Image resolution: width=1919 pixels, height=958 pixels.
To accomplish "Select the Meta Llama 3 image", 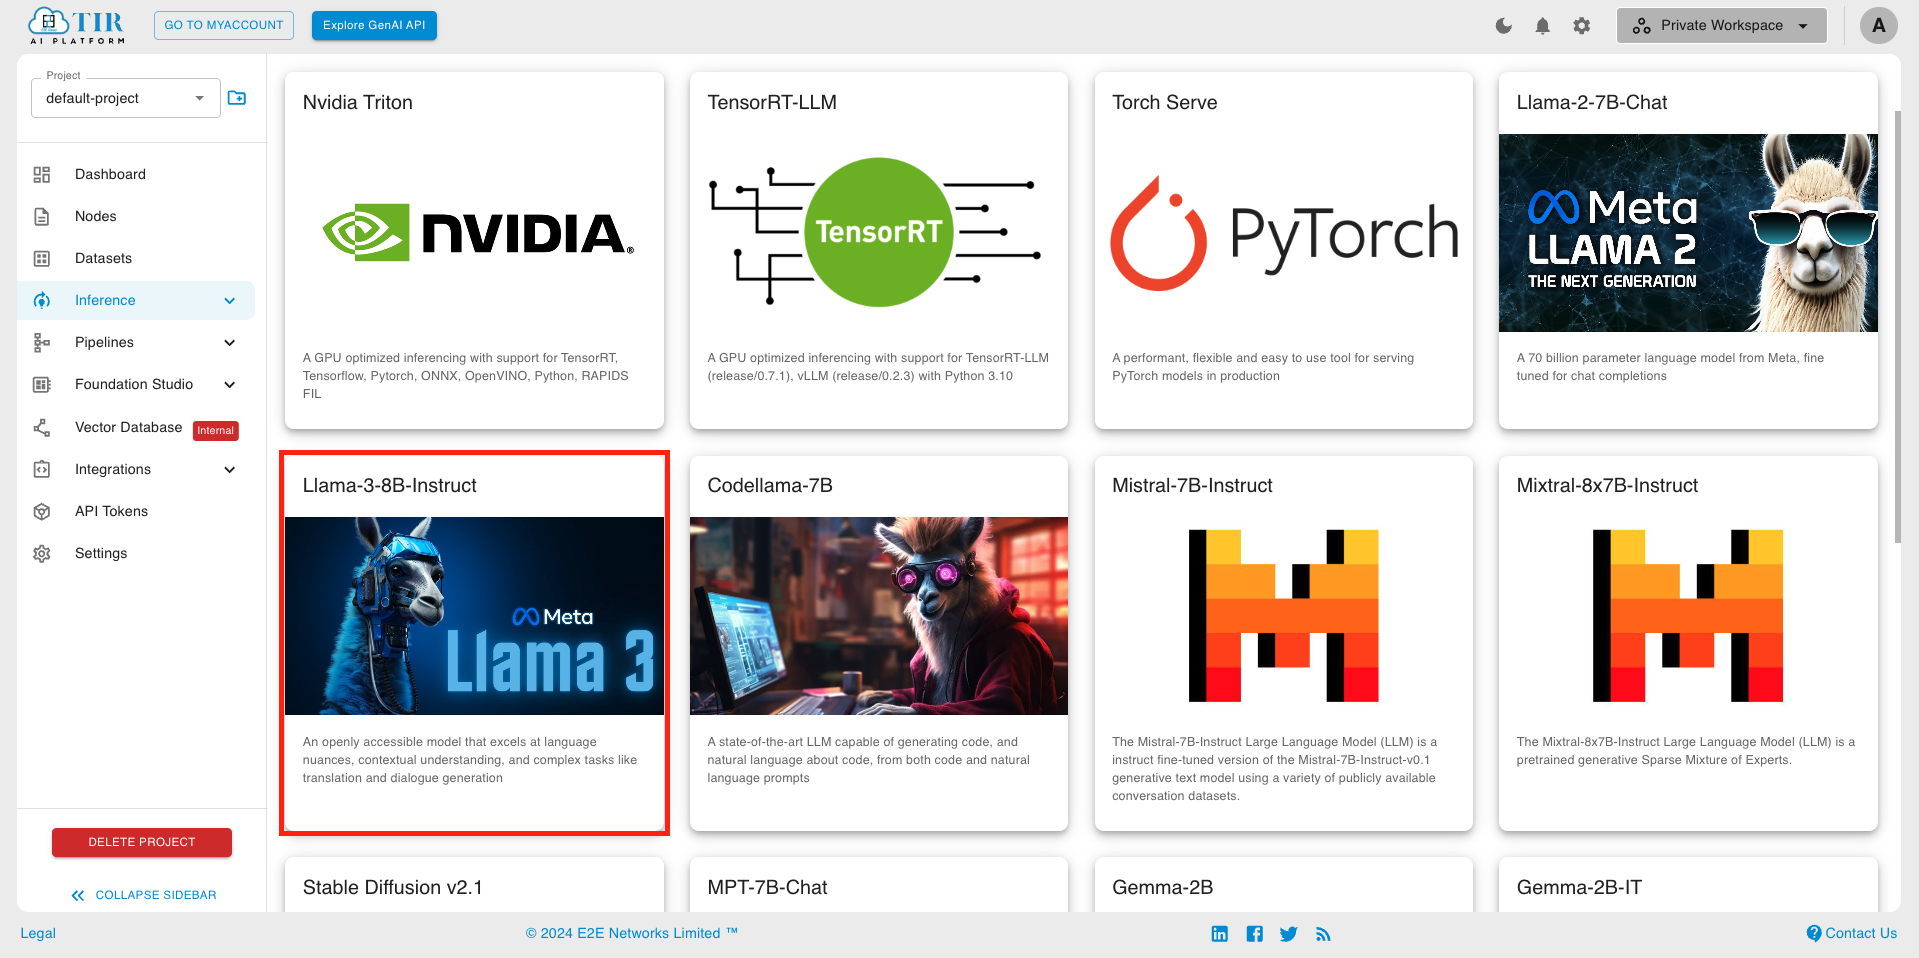I will tap(475, 616).
